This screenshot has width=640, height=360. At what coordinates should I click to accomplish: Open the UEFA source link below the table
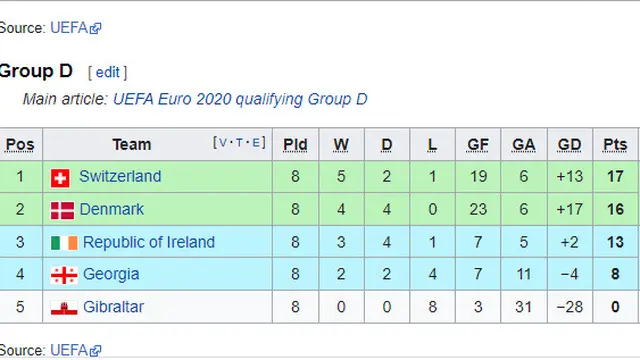click(69, 351)
